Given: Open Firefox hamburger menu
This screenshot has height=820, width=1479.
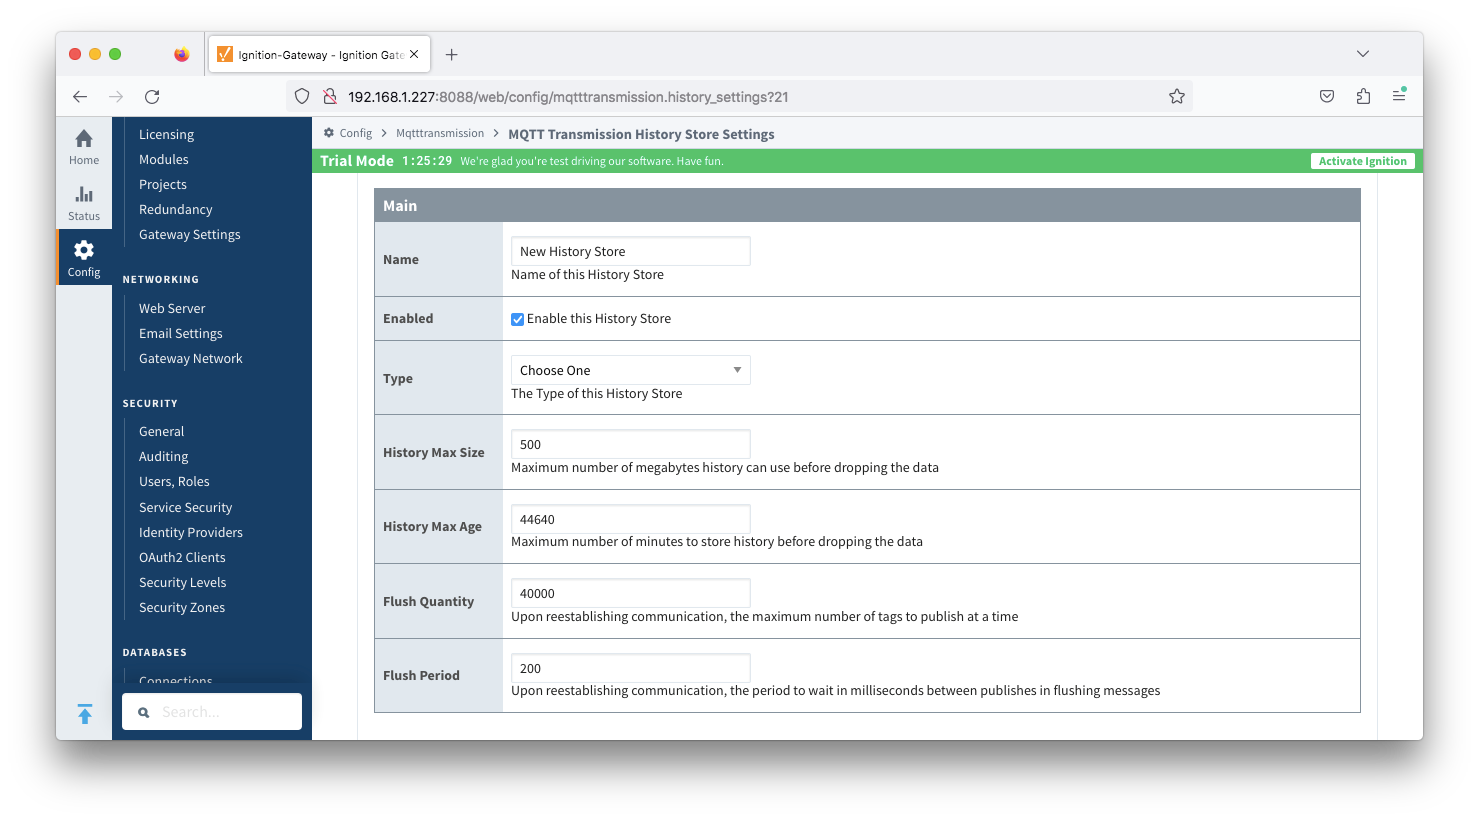Looking at the screenshot, I should coord(1399,96).
